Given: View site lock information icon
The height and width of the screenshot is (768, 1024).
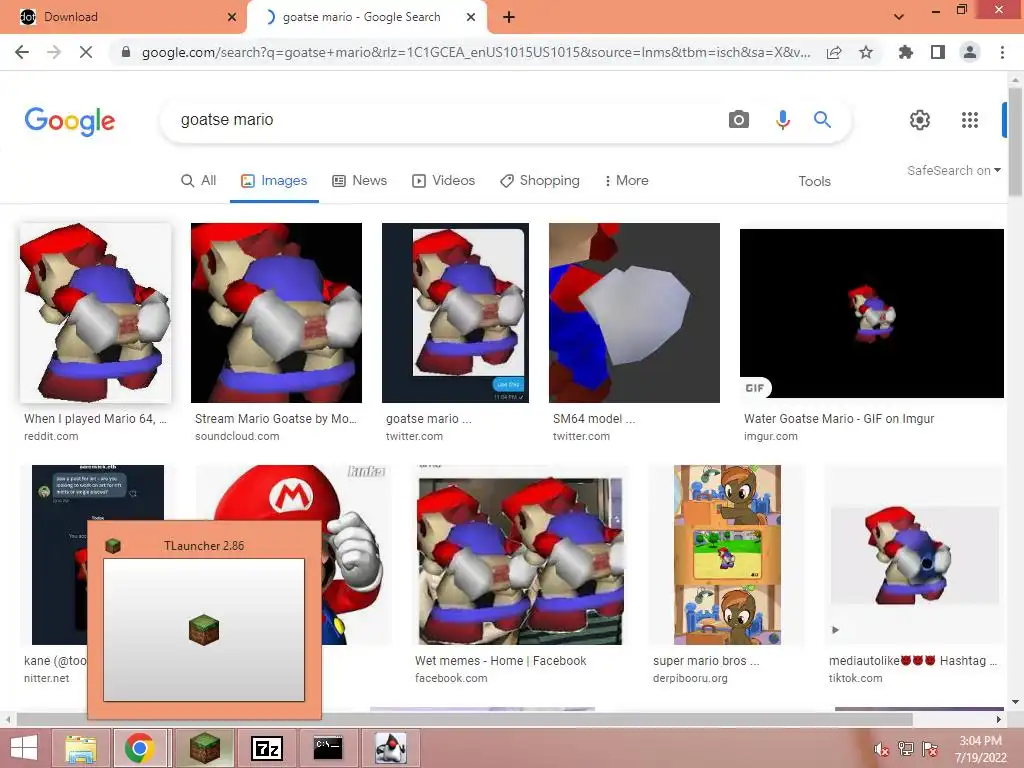Looking at the screenshot, I should [126, 52].
